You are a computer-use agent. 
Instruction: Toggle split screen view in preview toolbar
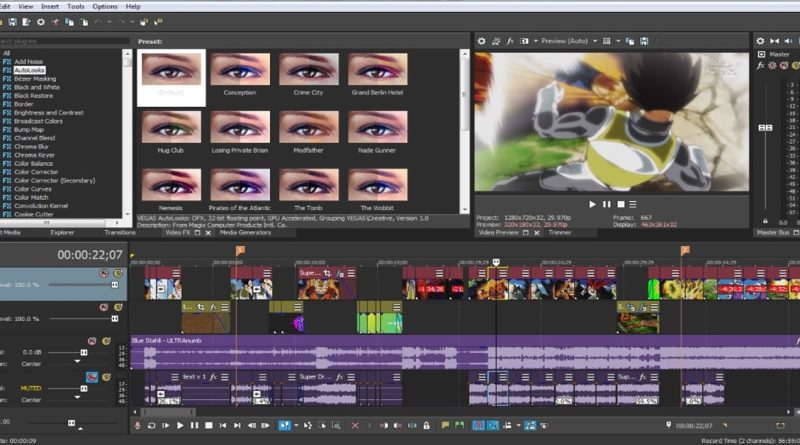point(524,41)
